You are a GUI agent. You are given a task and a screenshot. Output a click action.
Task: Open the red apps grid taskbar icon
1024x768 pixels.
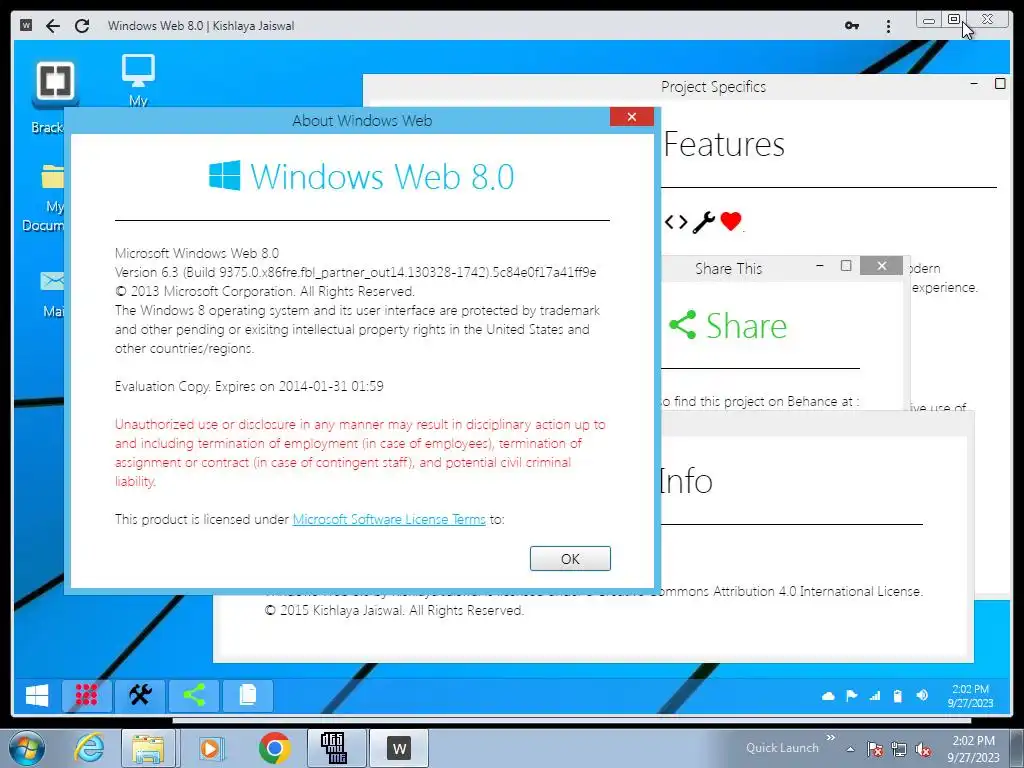click(x=86, y=696)
